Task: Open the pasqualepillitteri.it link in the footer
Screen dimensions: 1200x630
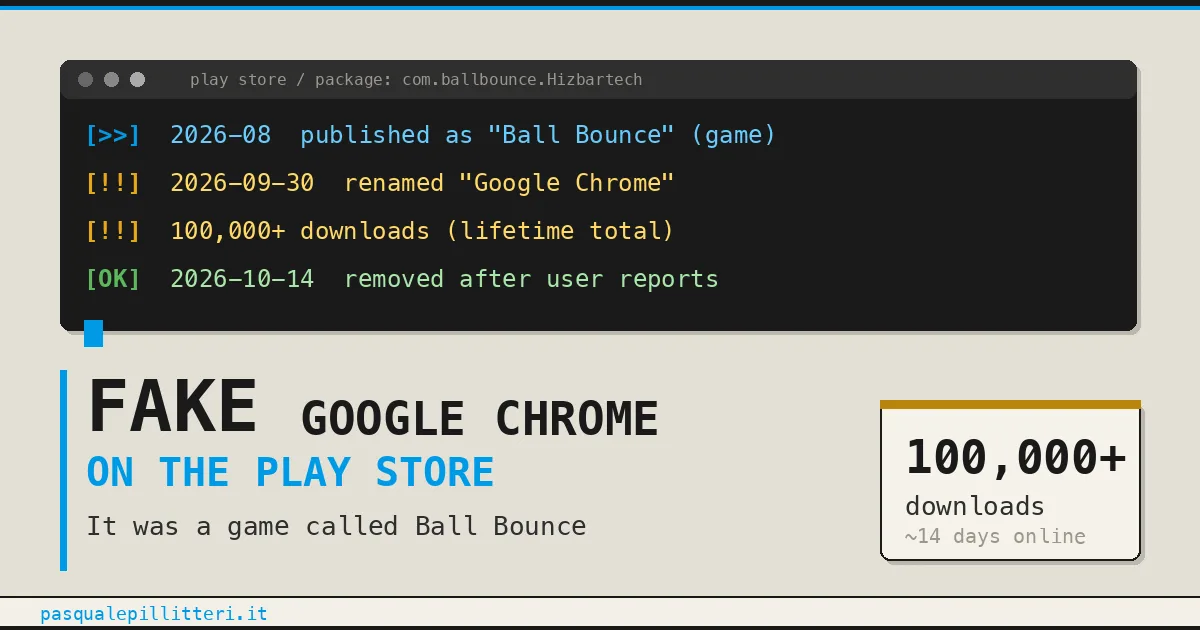Action: pyautogui.click(x=154, y=614)
